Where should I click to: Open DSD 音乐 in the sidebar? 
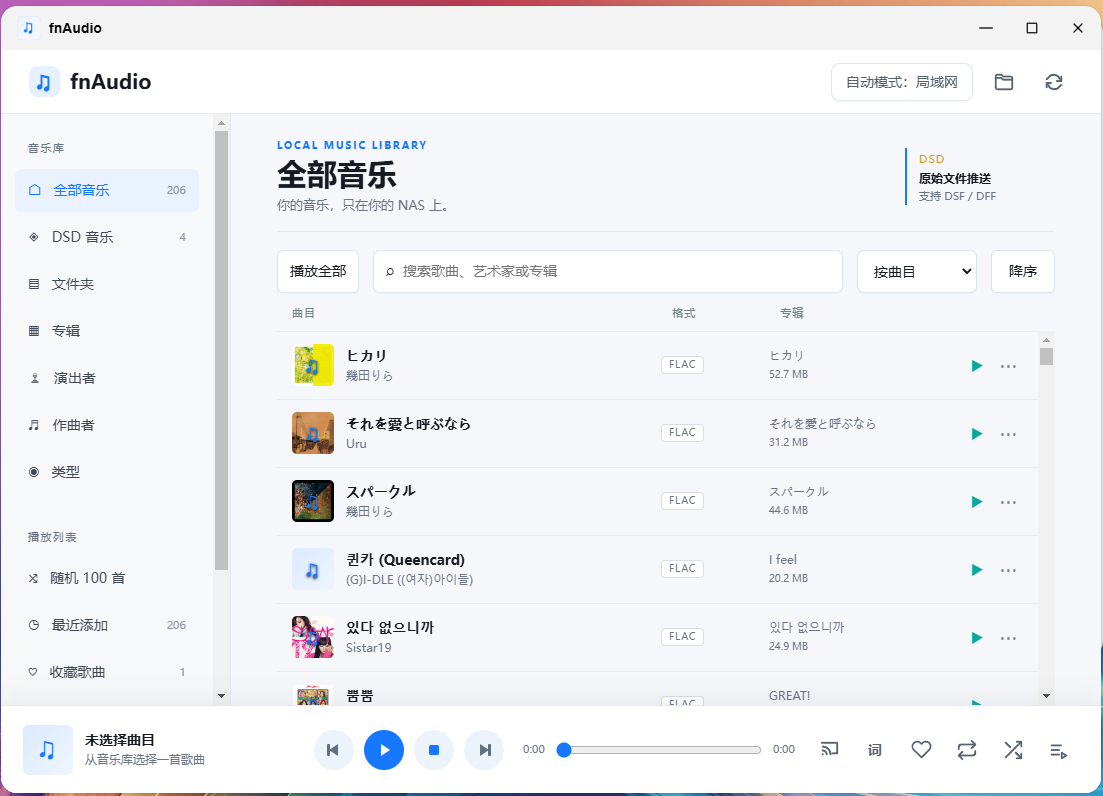107,237
